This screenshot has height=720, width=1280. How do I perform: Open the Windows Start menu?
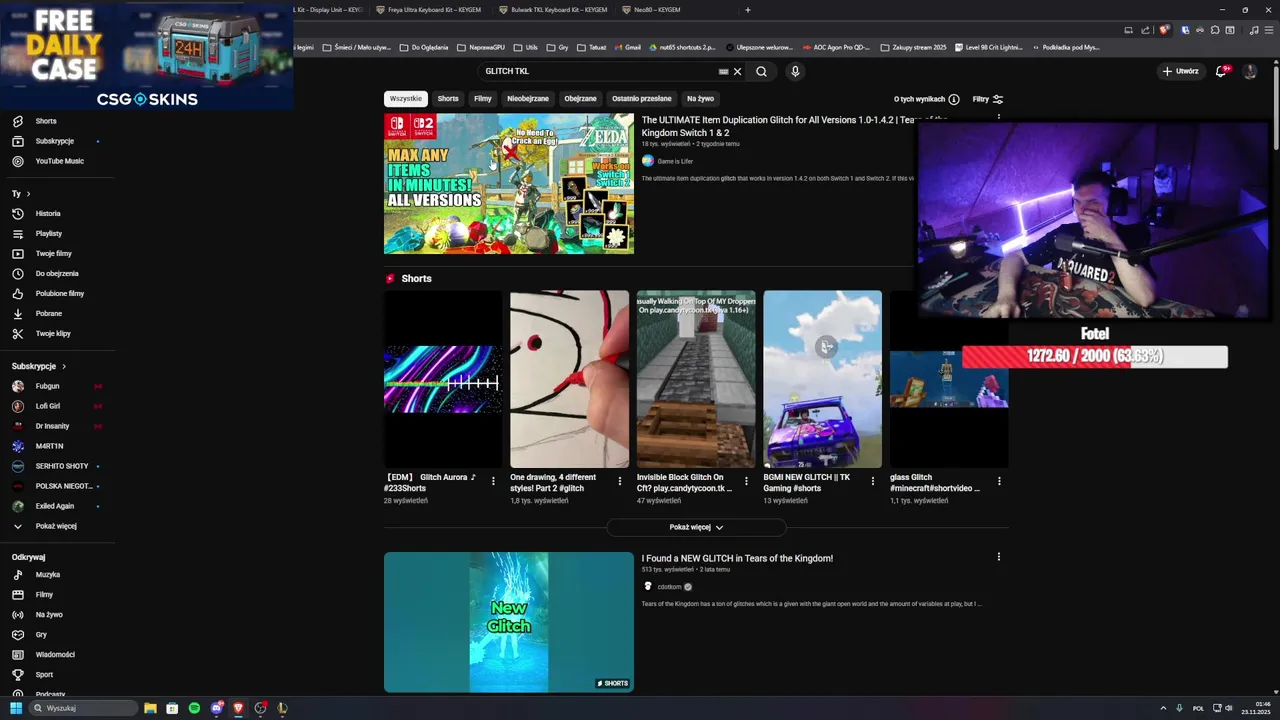click(x=16, y=708)
